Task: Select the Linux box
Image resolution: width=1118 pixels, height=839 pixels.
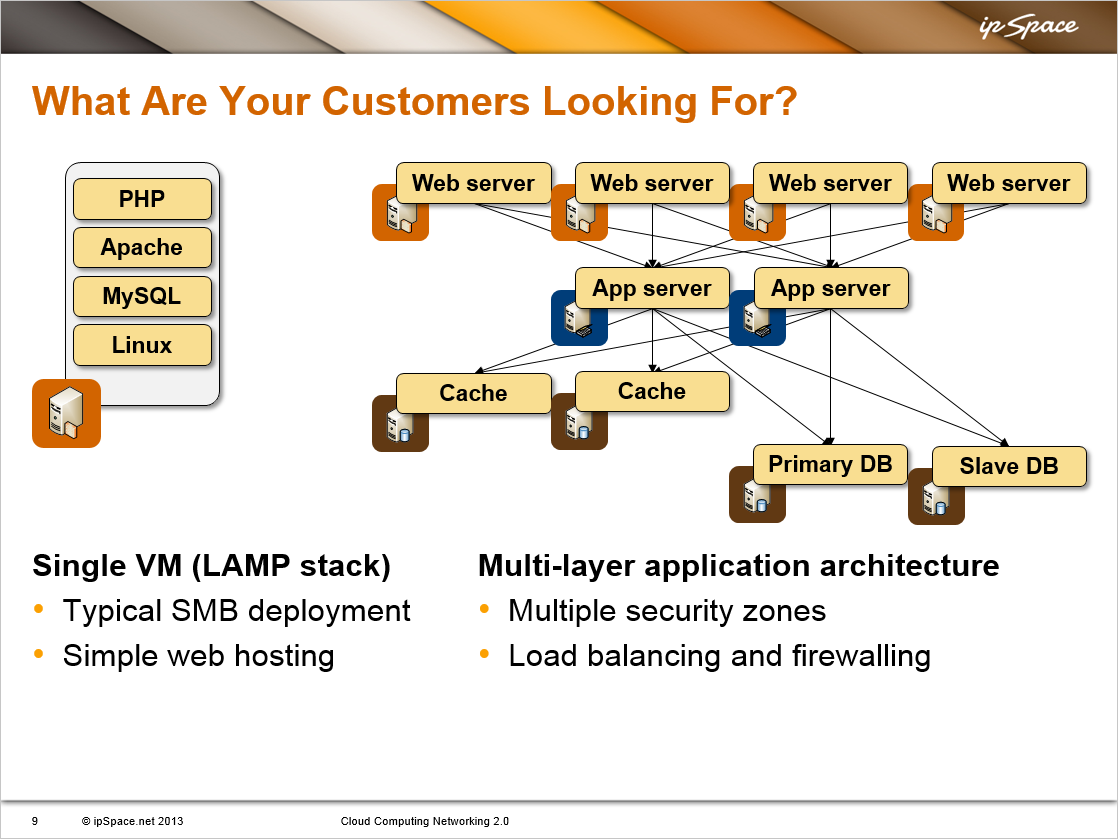Action: coord(142,345)
